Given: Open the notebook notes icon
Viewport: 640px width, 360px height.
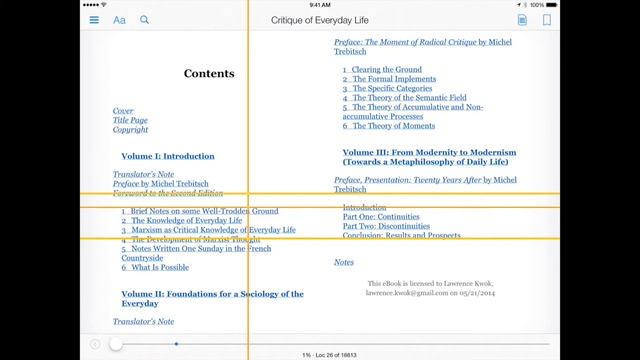Looking at the screenshot, I should click(522, 20).
